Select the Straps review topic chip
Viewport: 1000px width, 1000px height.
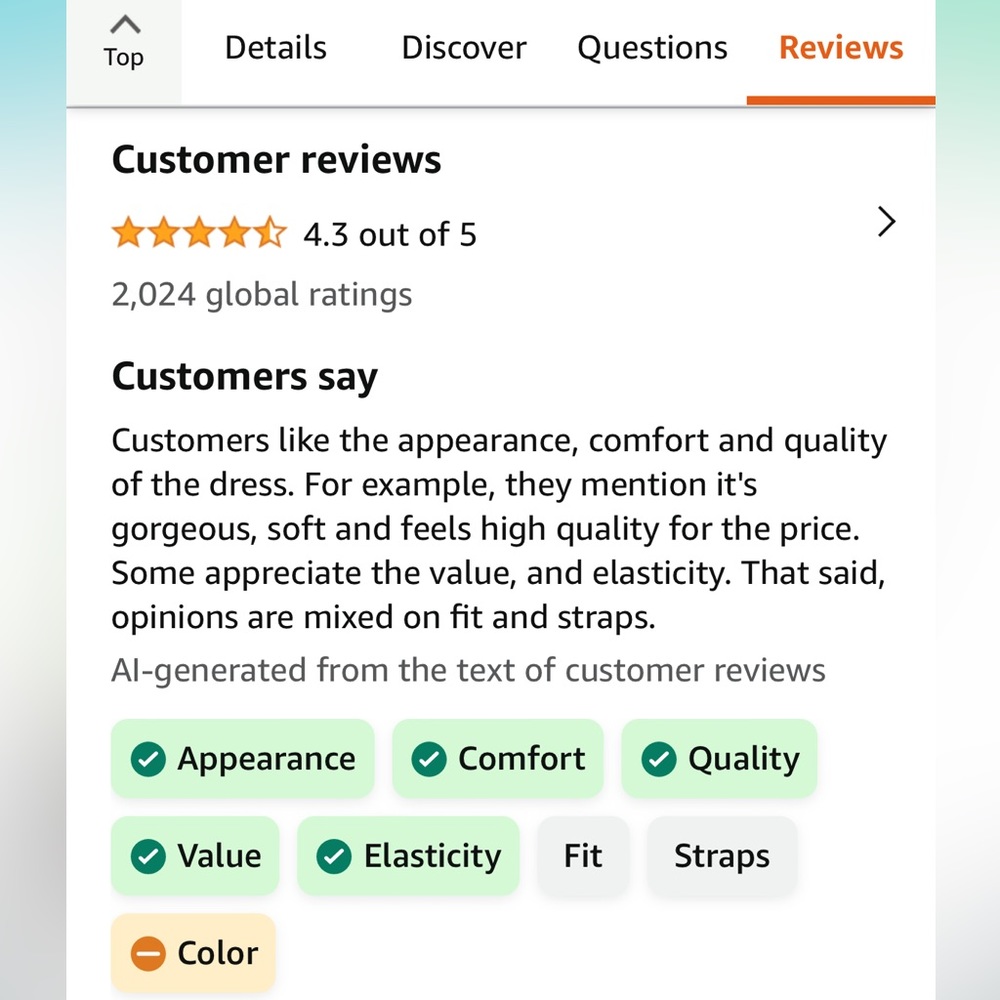[722, 856]
